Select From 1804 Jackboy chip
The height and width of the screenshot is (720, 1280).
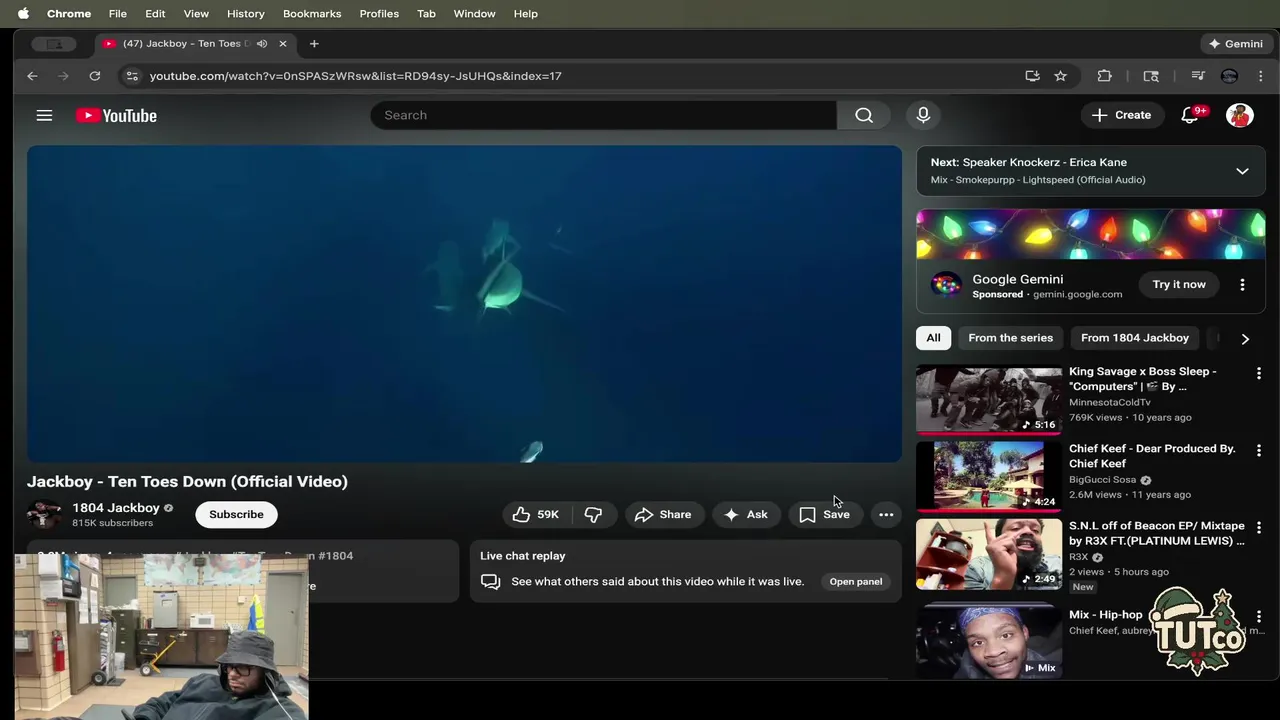pos(1135,338)
